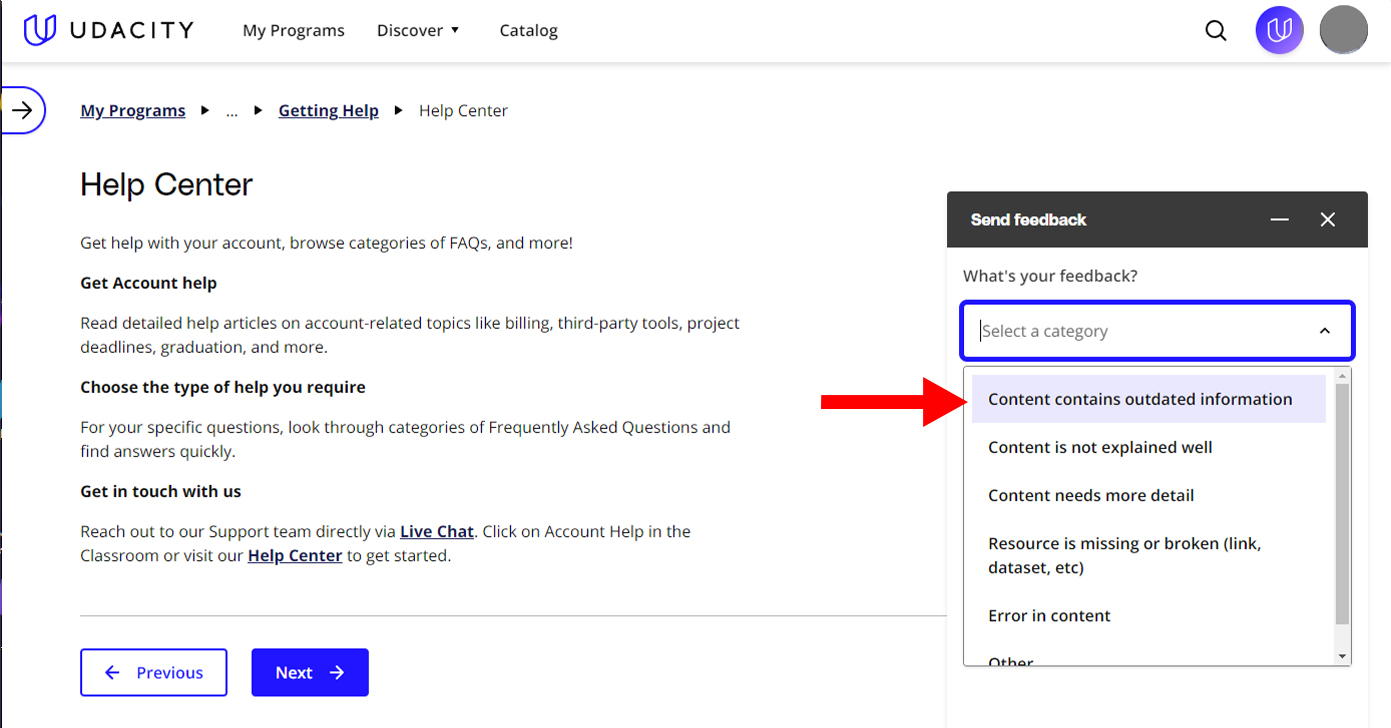1391x728 pixels.
Task: Click the Select a category field
Action: pyautogui.click(x=1157, y=331)
